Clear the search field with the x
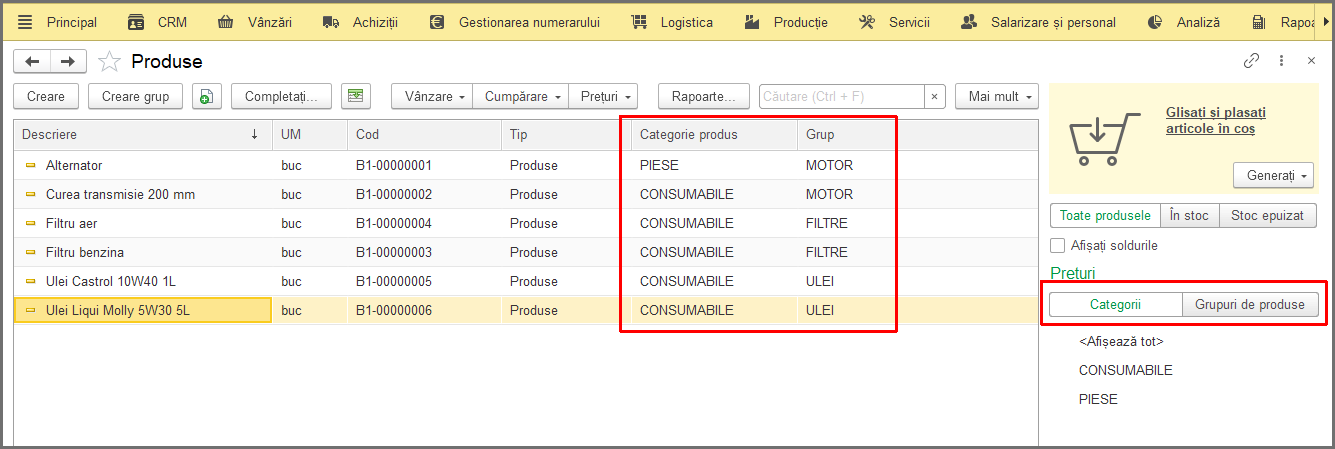The image size is (1335, 449). 934,97
